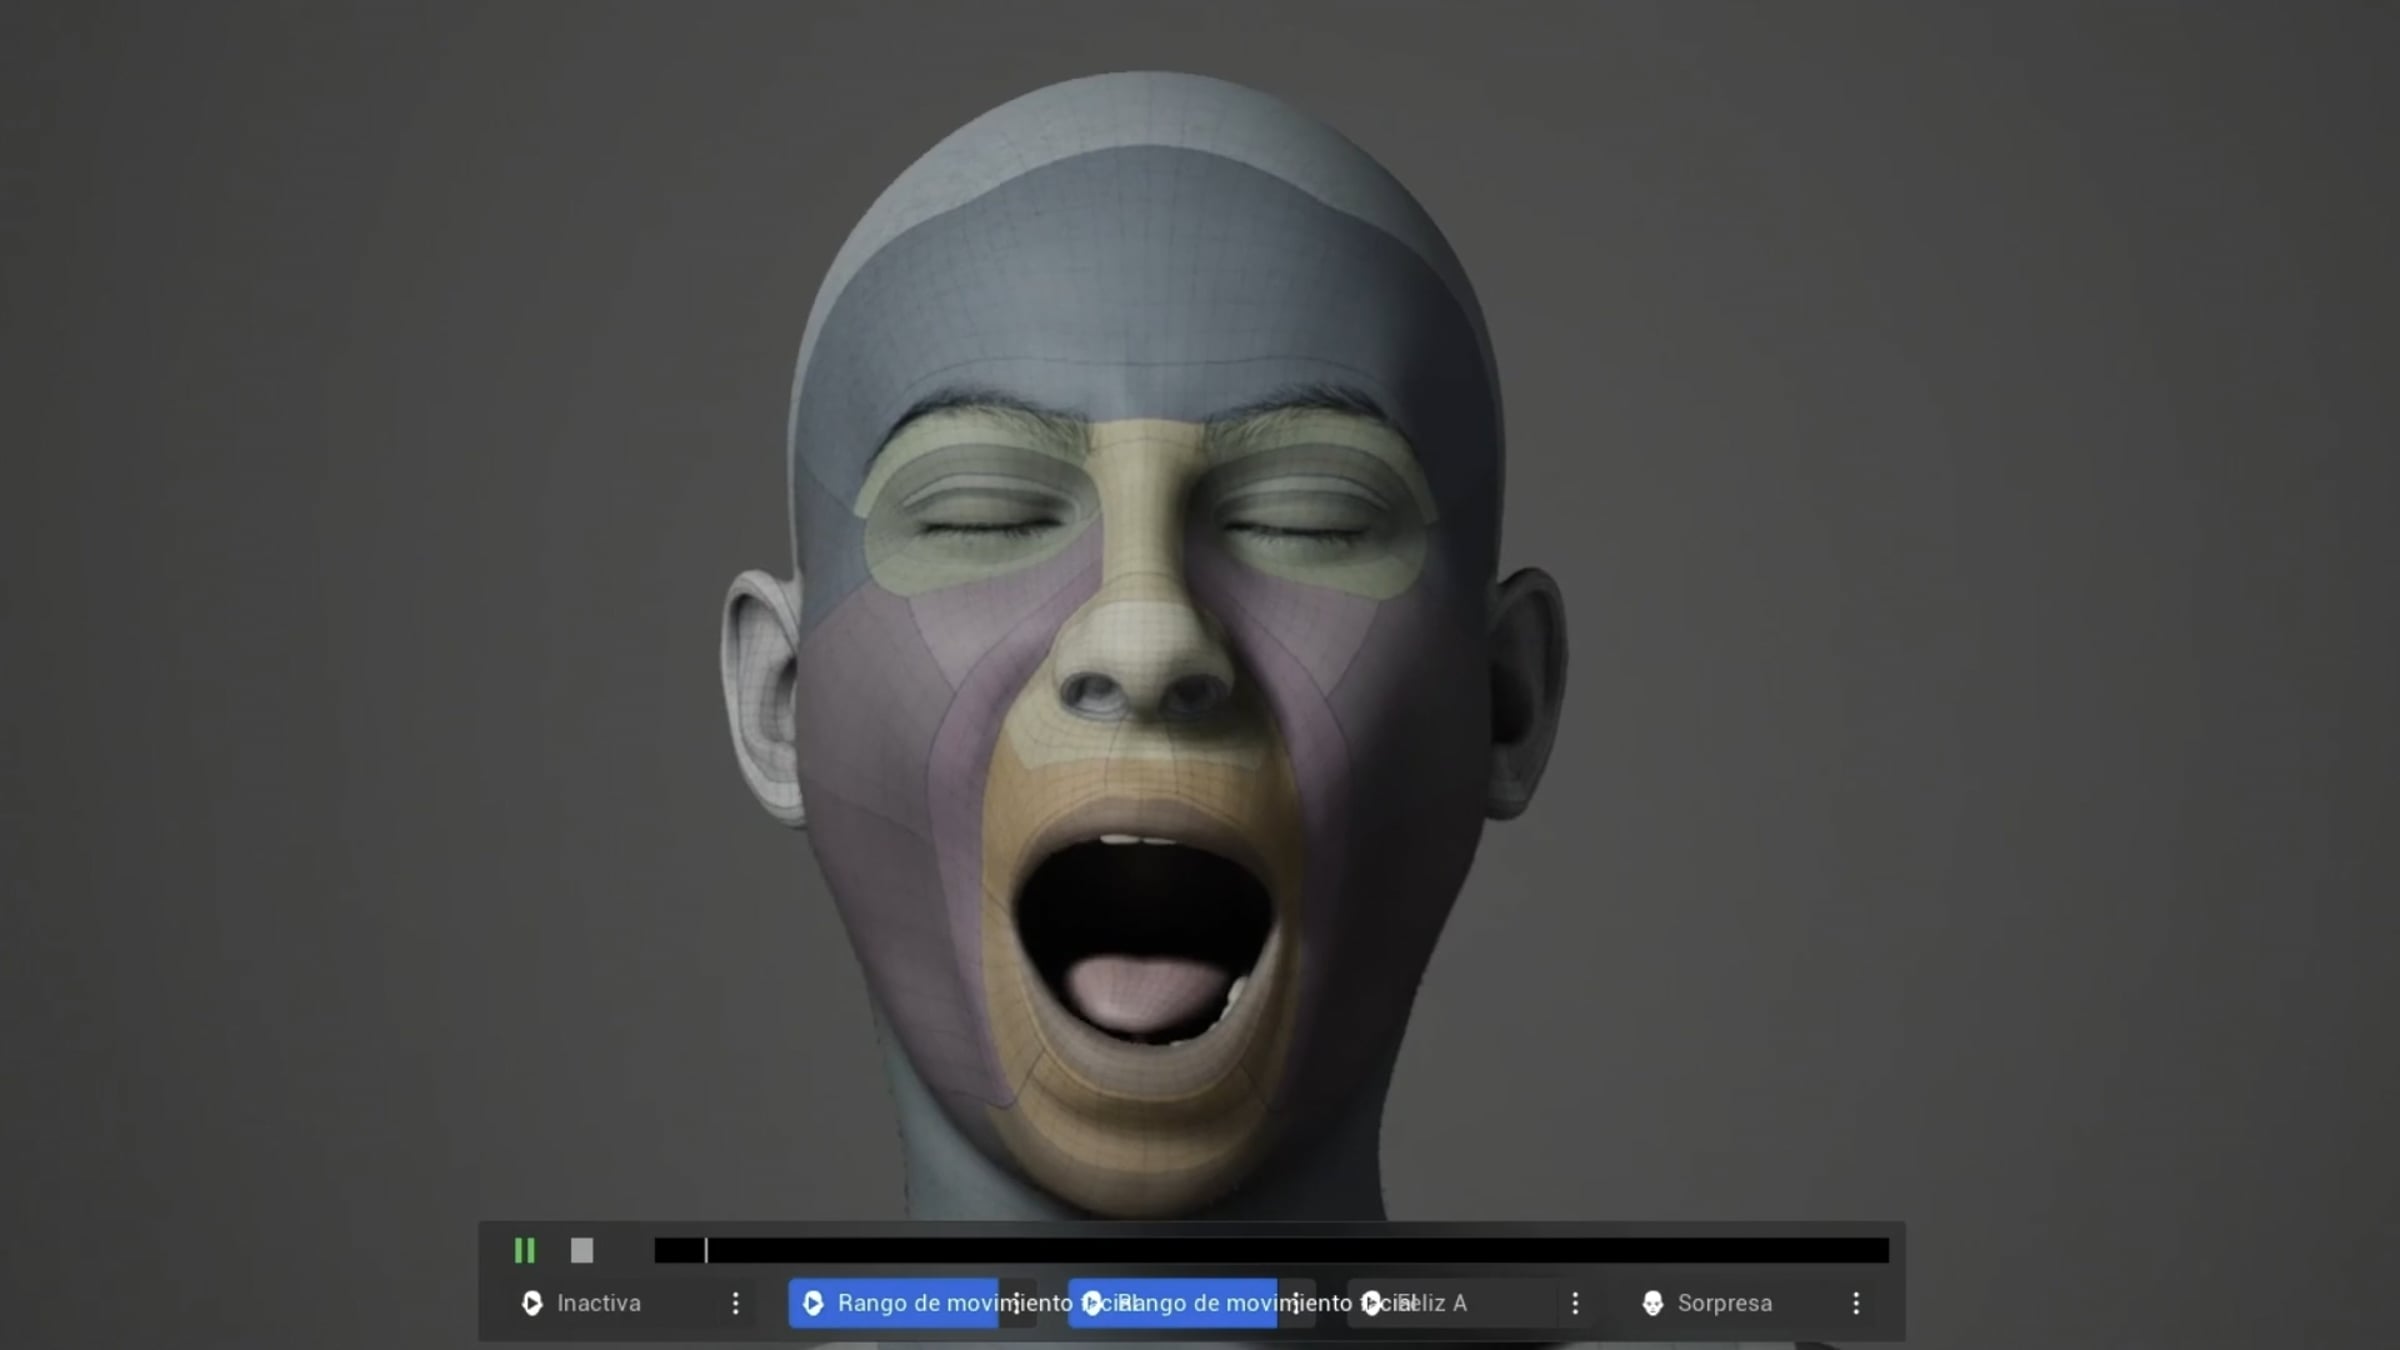Open the three-dot menu for Inactiva
Screen dimensions: 2400x1350
[736, 1303]
